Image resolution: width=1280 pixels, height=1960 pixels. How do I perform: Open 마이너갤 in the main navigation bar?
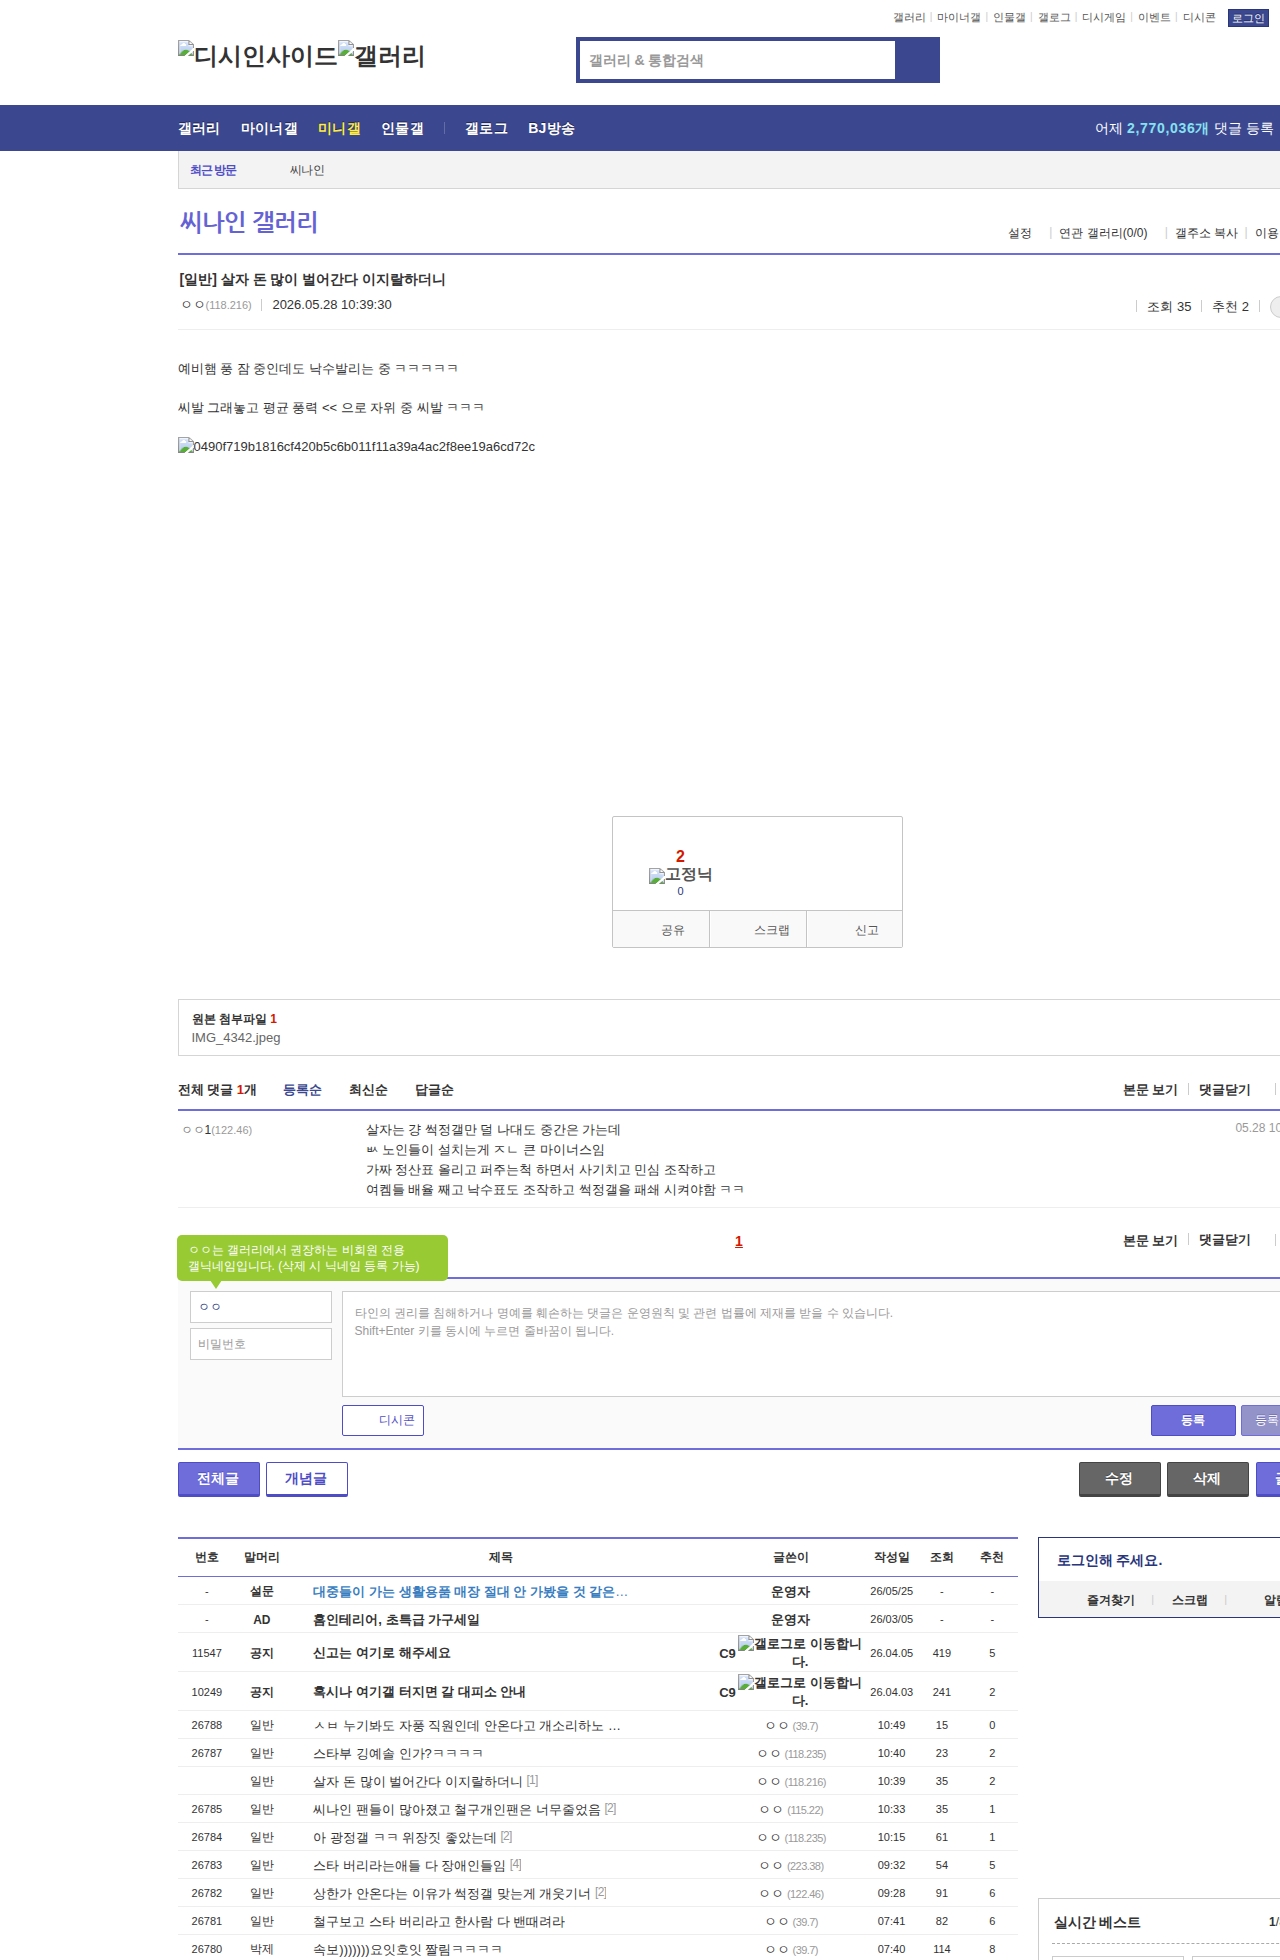click(269, 129)
